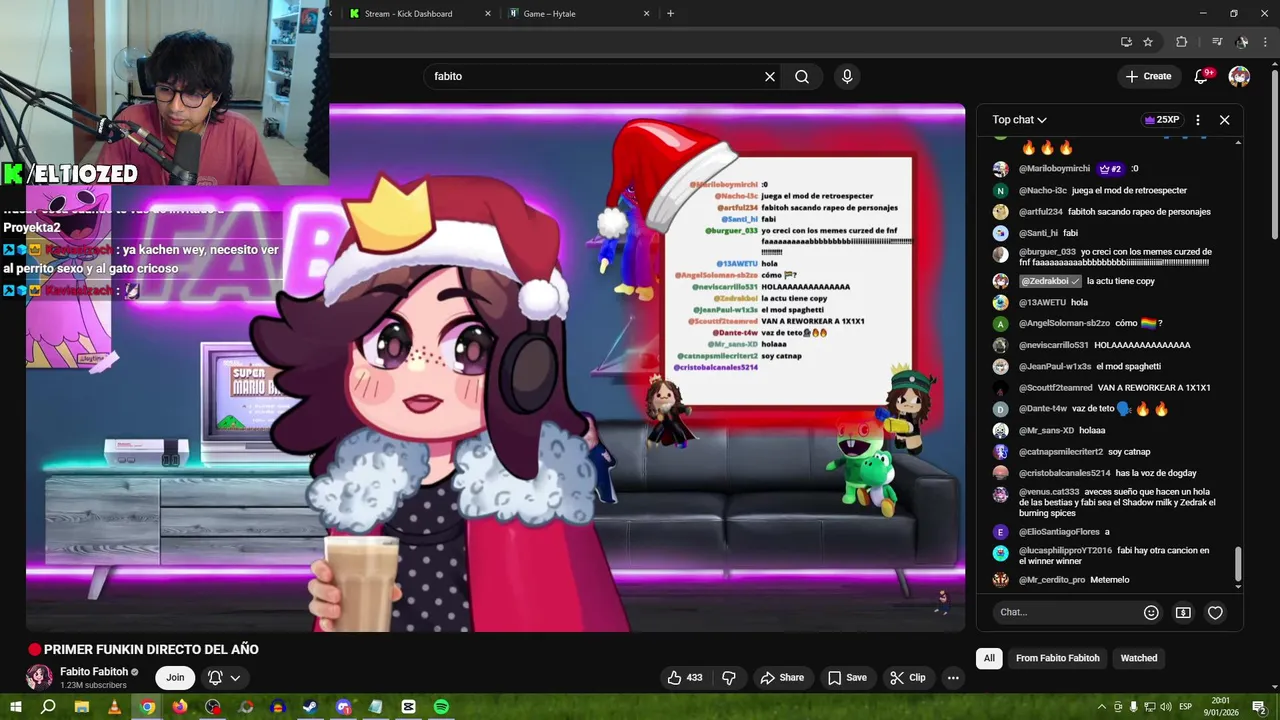Image resolution: width=1280 pixels, height=720 pixels.
Task: Open CapCut from the taskbar
Action: [408, 707]
